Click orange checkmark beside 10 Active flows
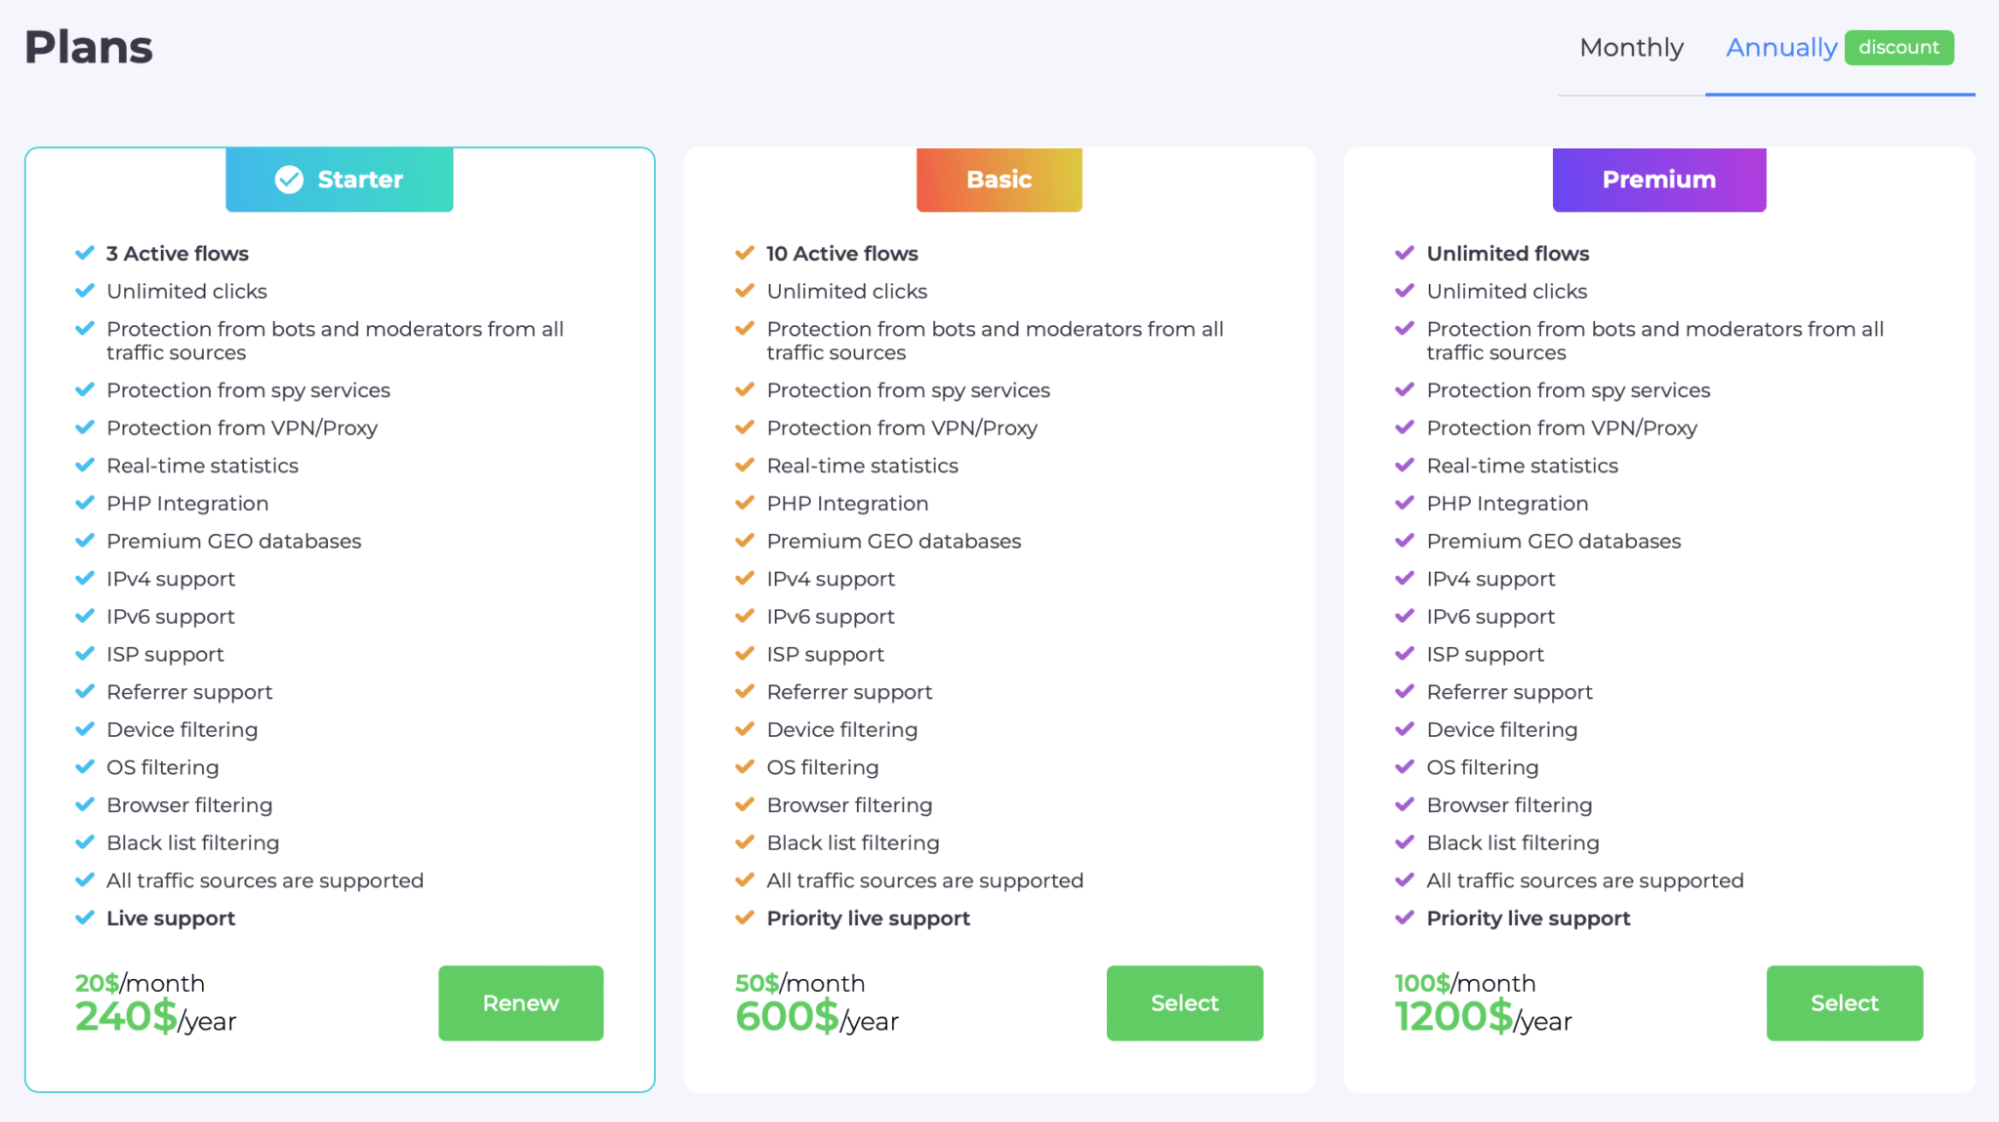This screenshot has width=1999, height=1122. tap(744, 253)
